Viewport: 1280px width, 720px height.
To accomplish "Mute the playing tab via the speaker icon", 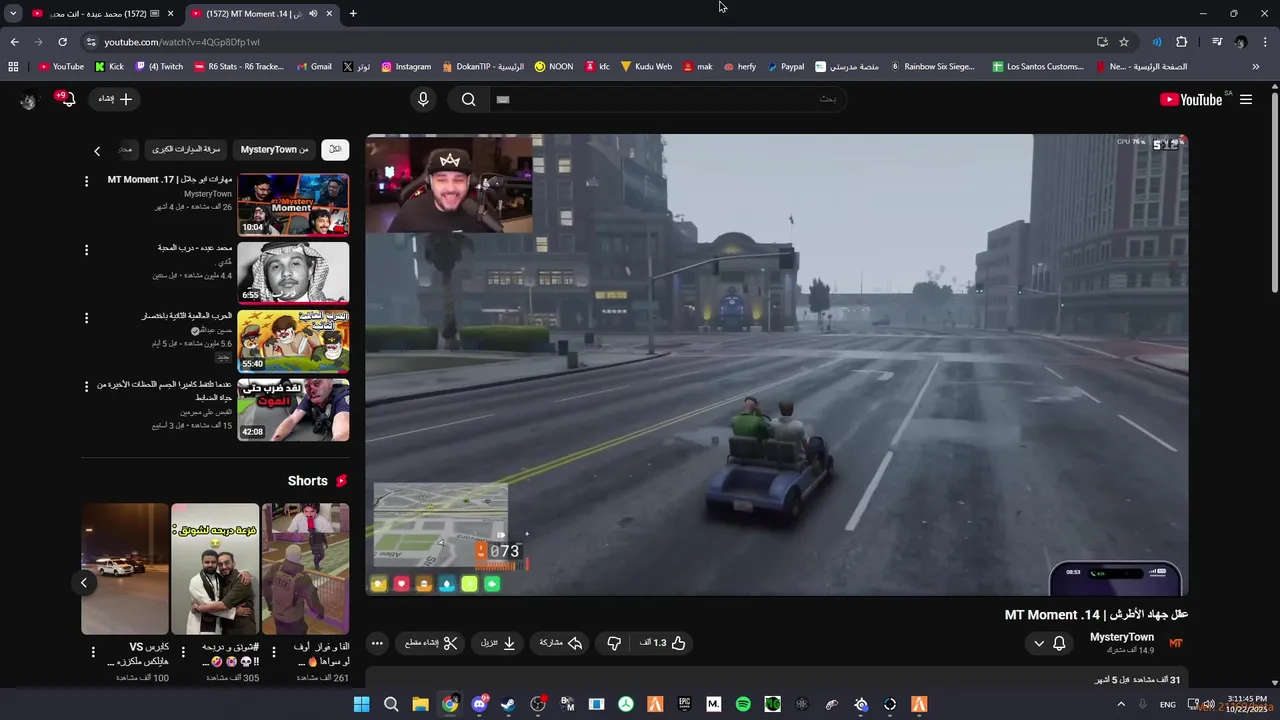I will (x=313, y=13).
